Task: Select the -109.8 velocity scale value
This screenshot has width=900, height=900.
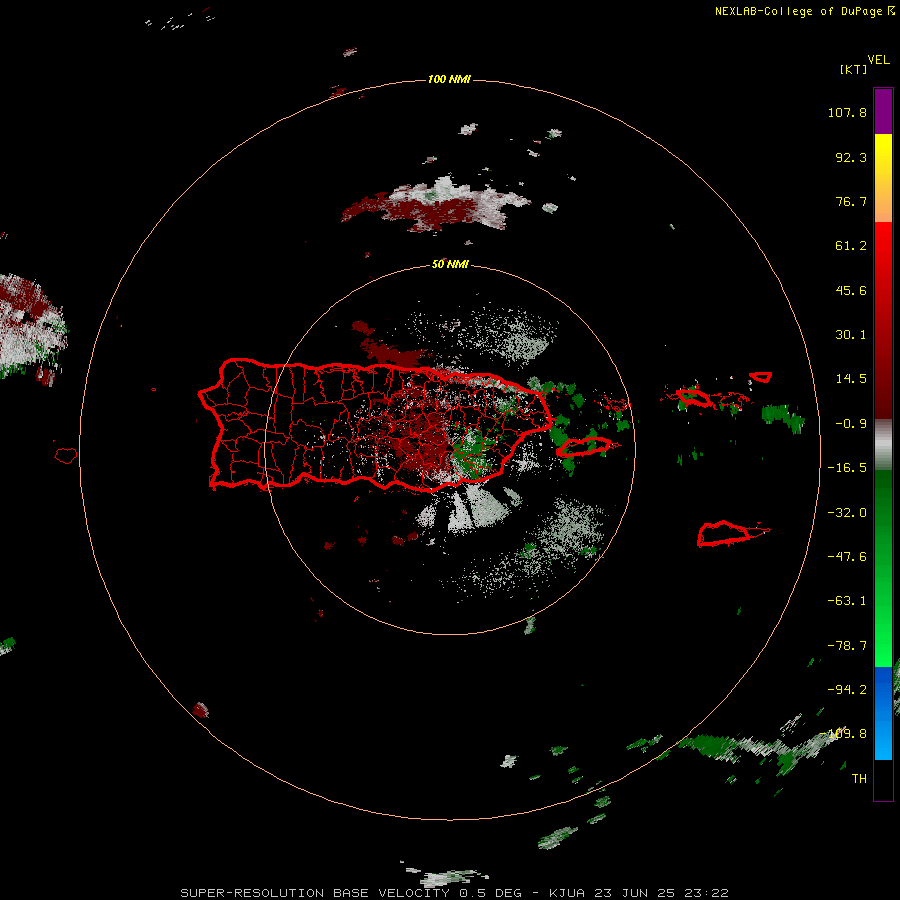Action: [x=844, y=734]
